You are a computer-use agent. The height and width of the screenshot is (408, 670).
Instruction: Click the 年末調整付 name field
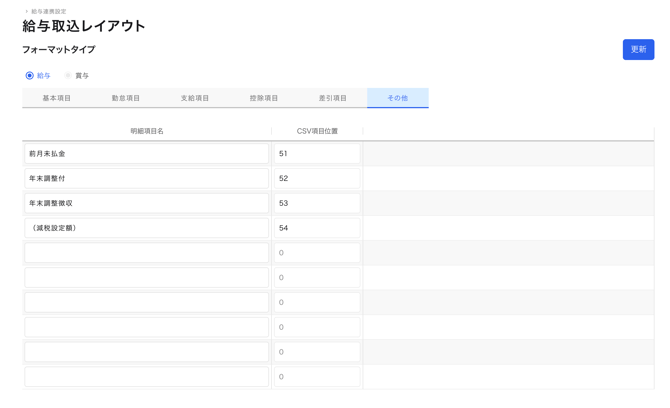pos(146,179)
